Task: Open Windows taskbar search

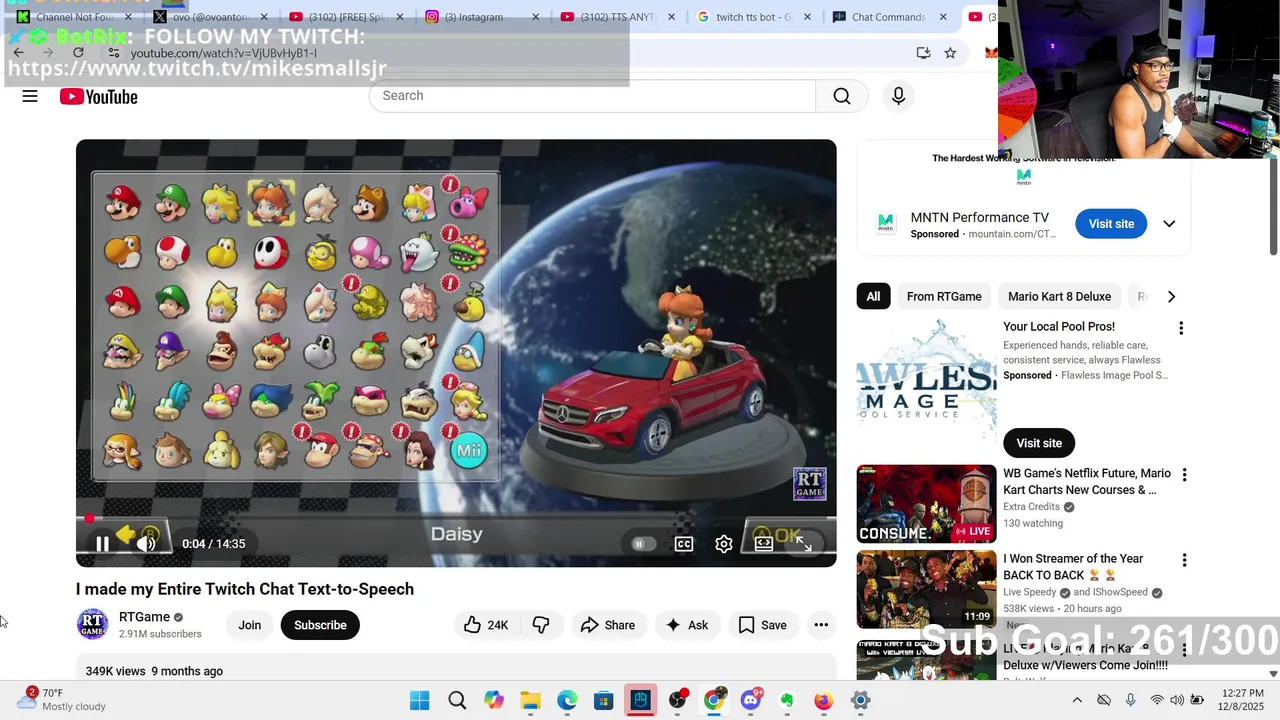Action: point(457,700)
